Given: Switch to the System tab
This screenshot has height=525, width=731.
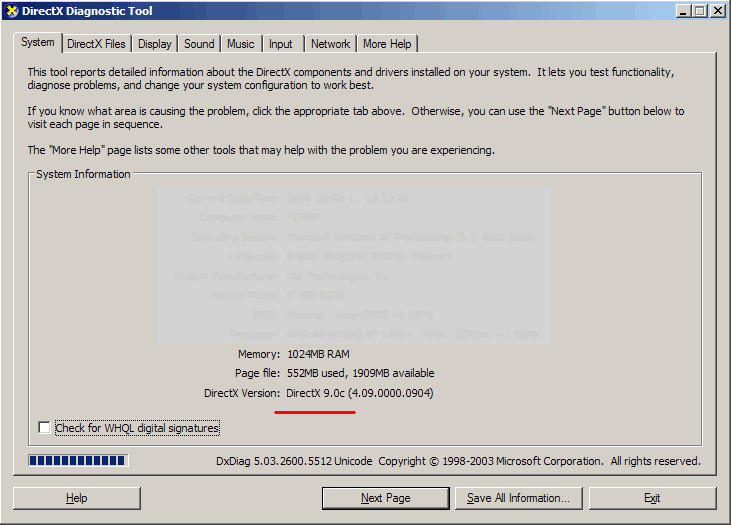Looking at the screenshot, I should [x=38, y=42].
